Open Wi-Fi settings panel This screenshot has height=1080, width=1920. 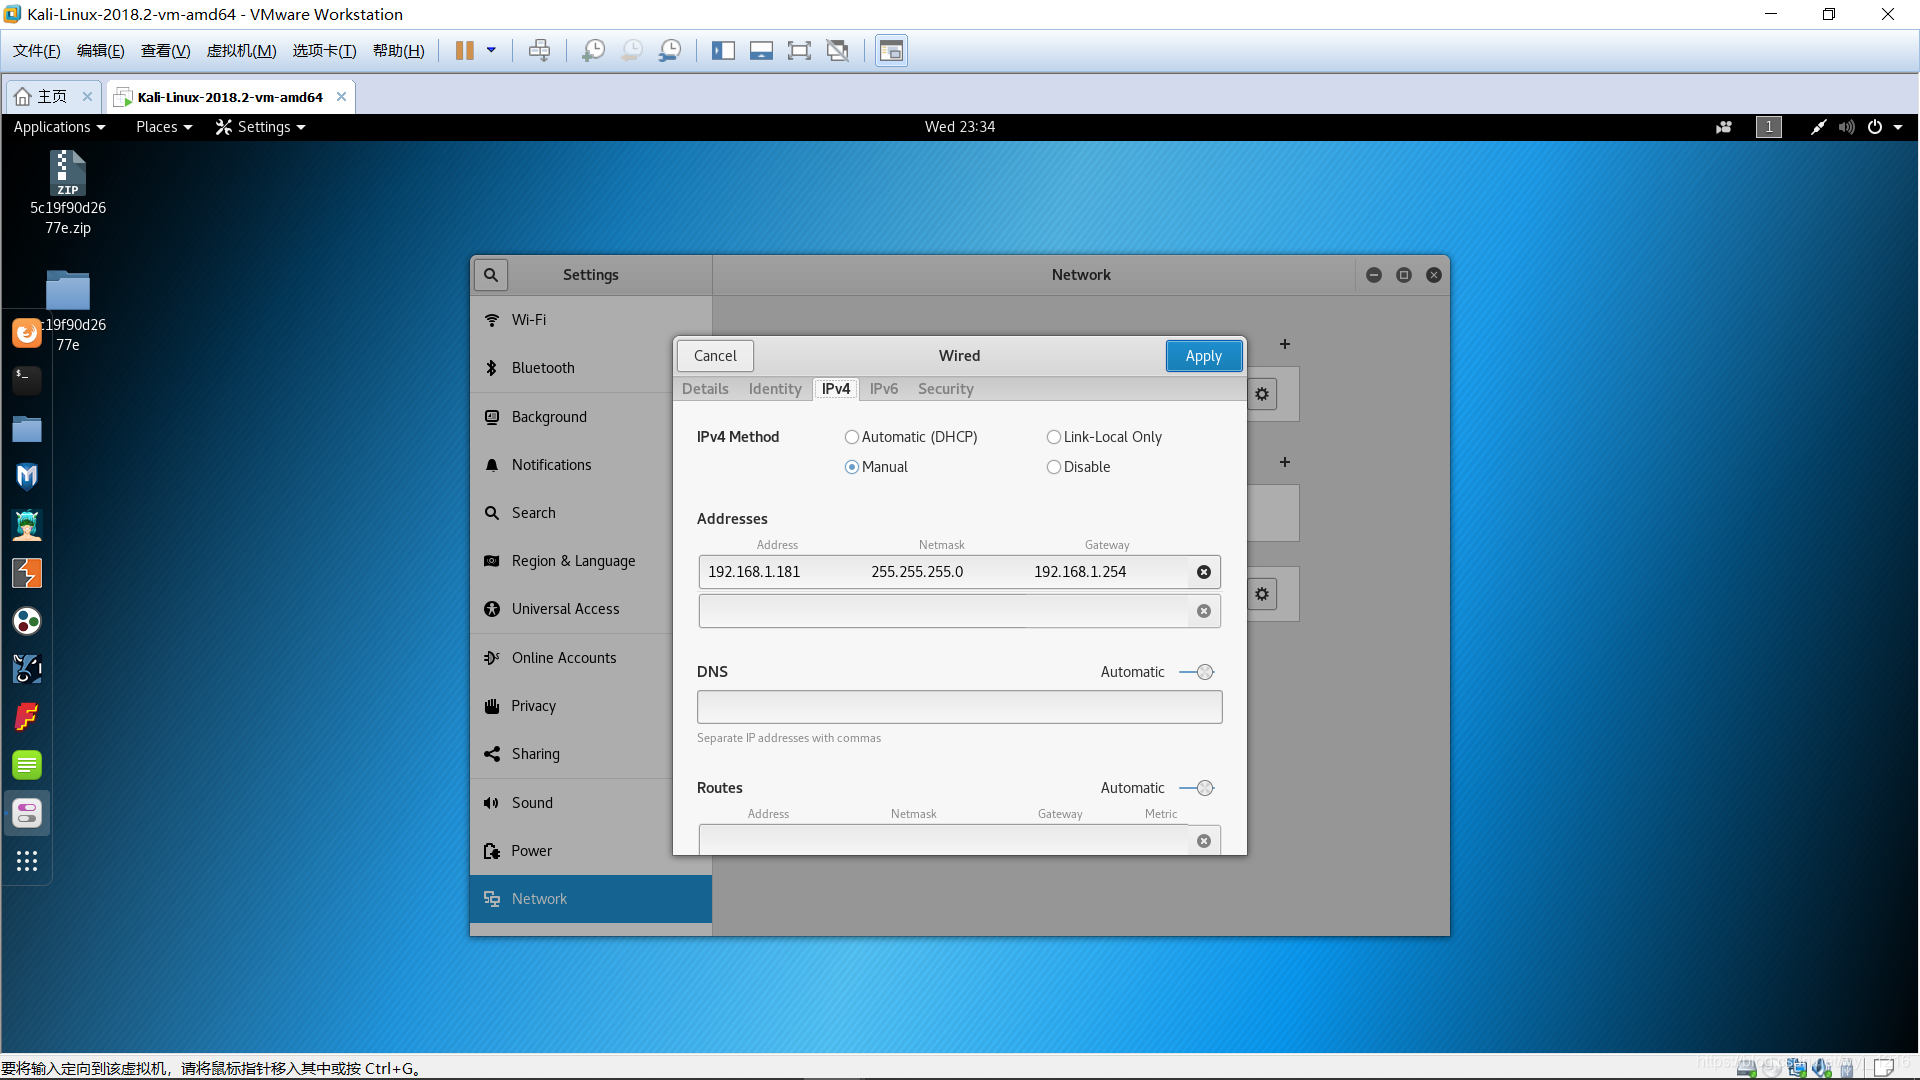pos(591,320)
